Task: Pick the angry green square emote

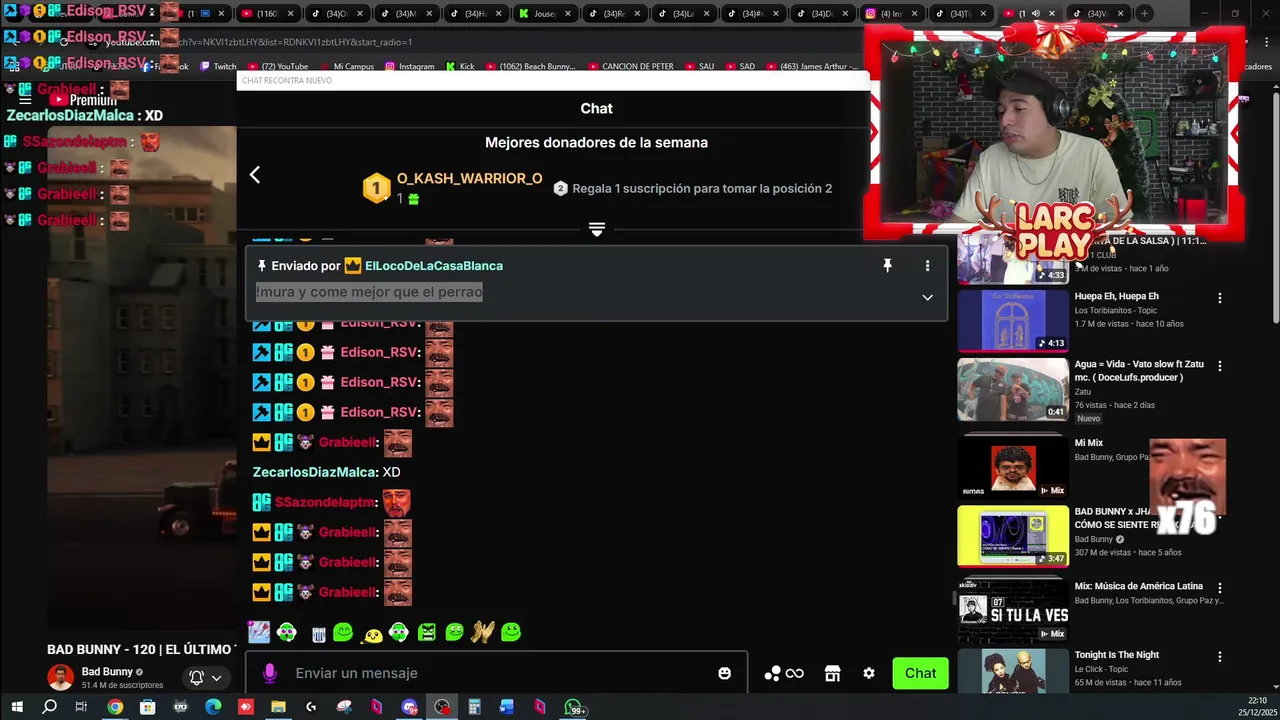Action: (x=427, y=632)
